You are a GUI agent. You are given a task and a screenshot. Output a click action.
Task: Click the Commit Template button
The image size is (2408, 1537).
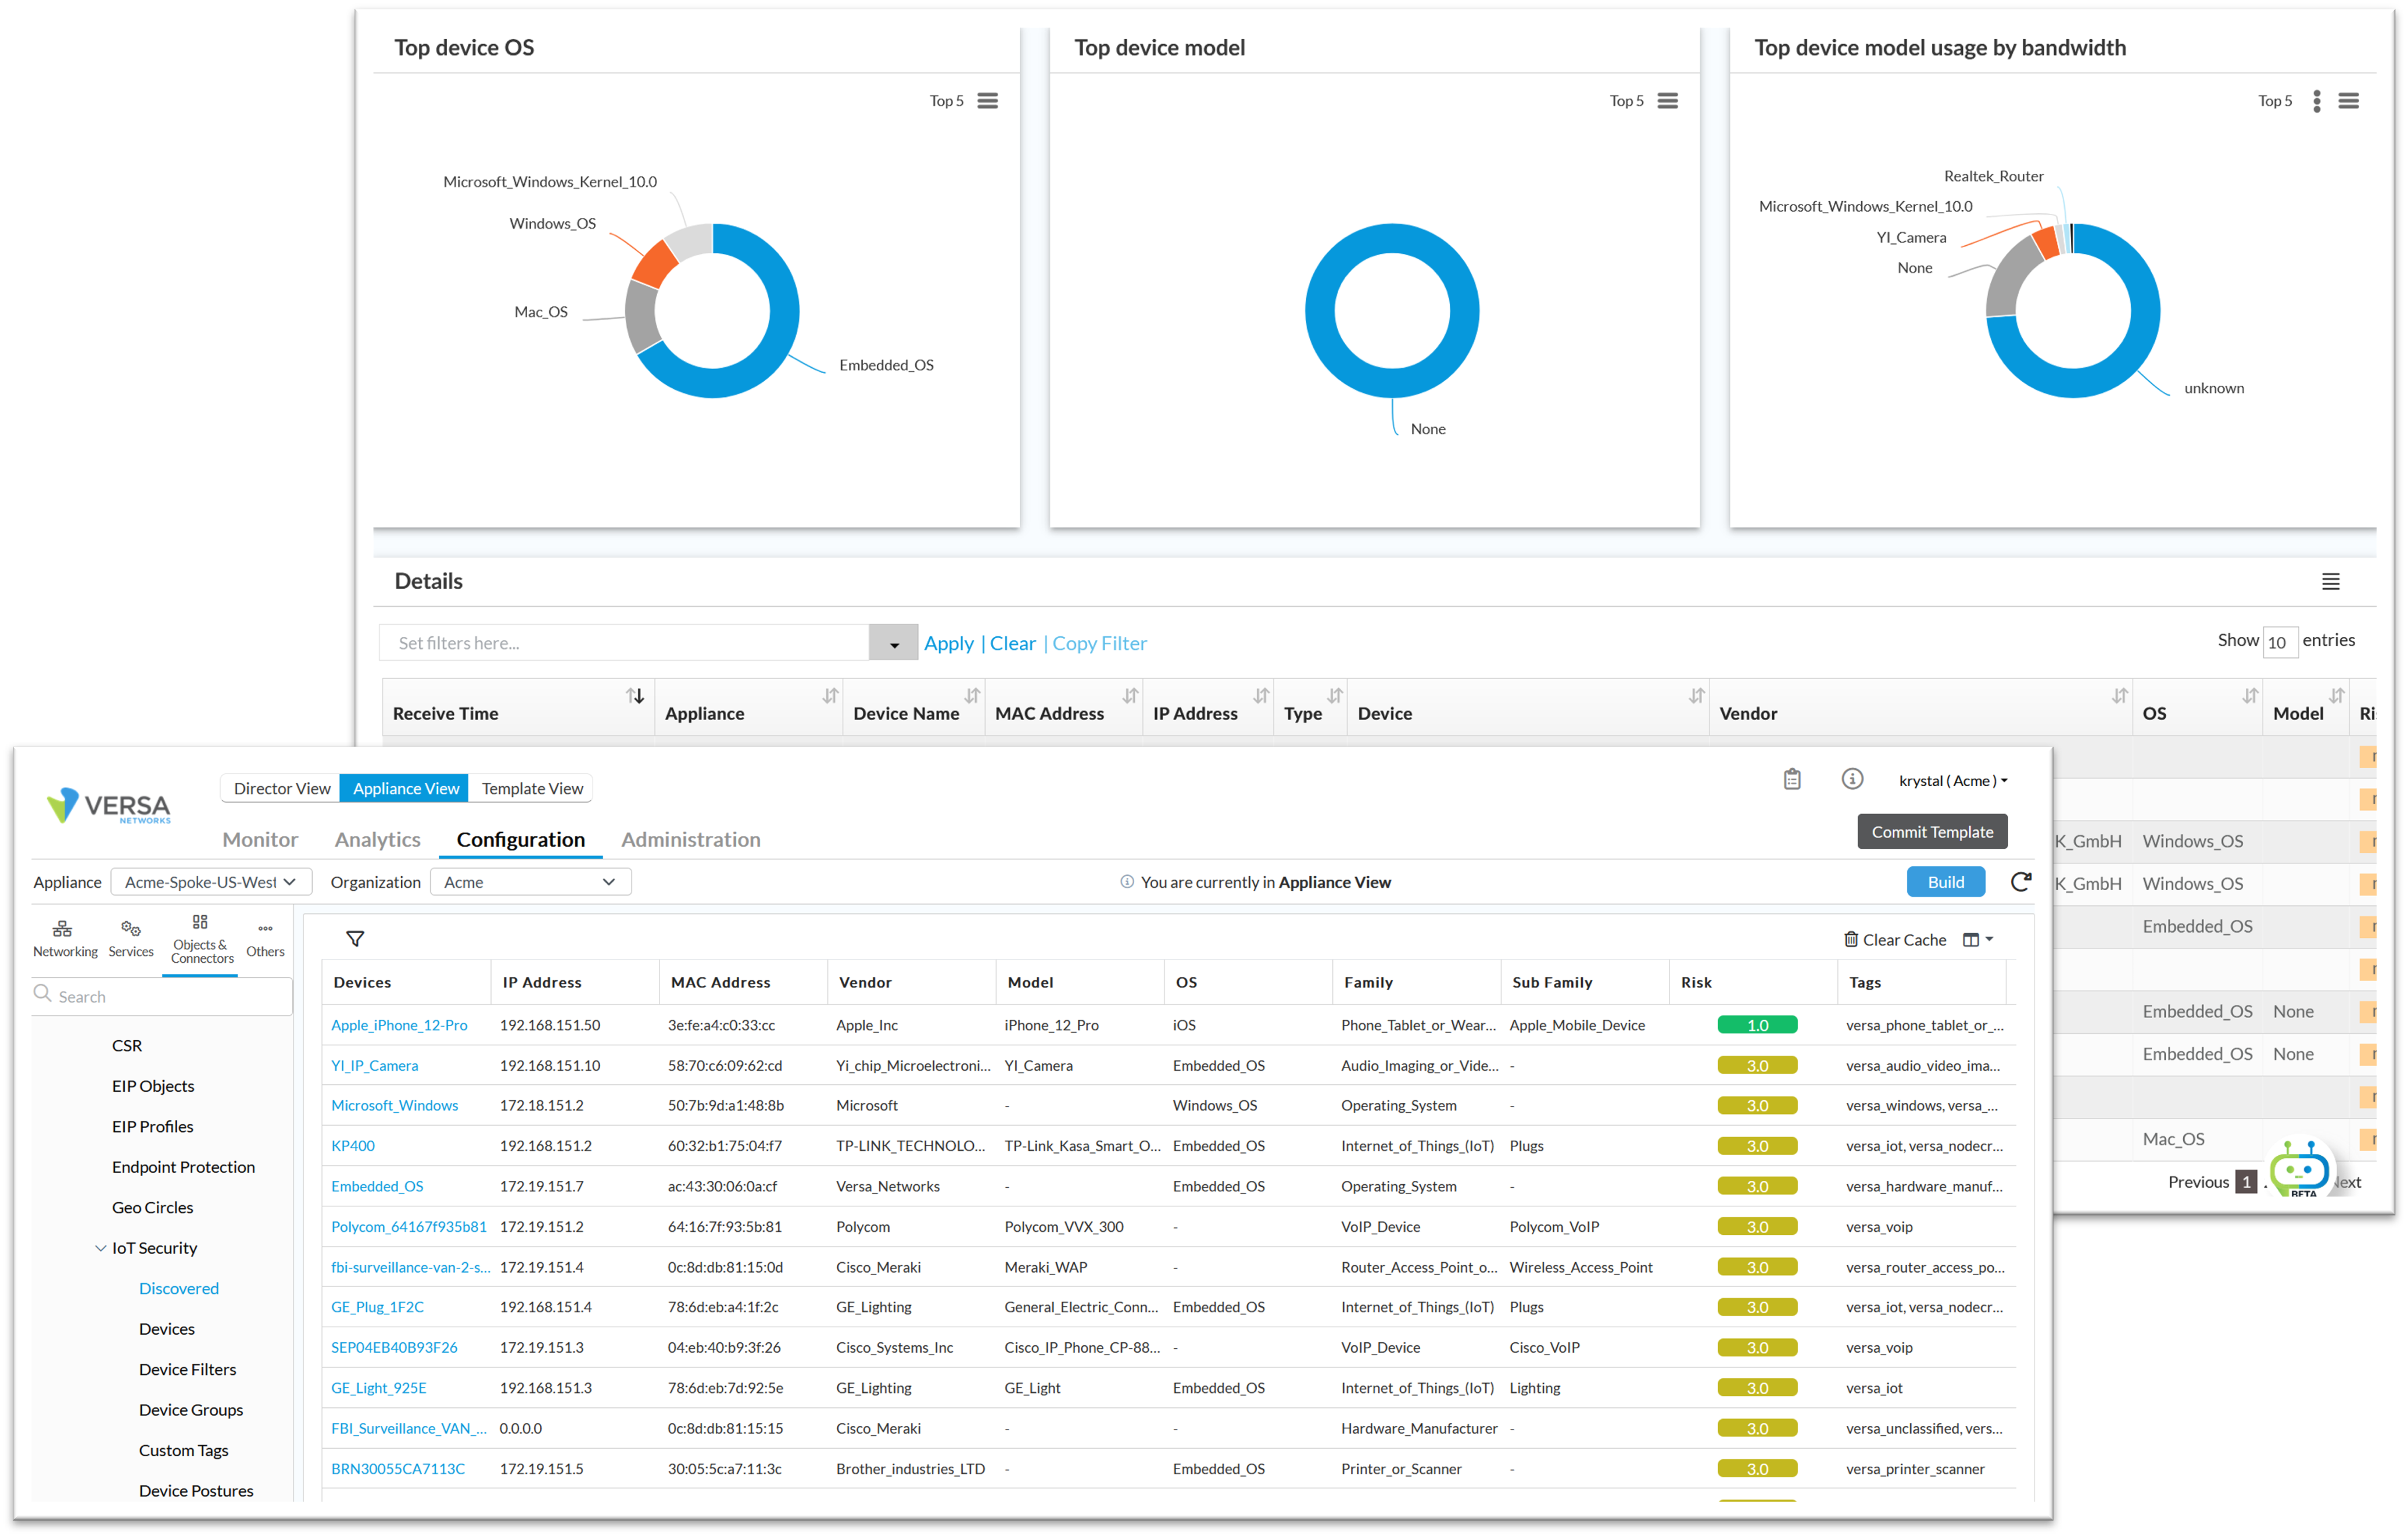(x=1931, y=831)
